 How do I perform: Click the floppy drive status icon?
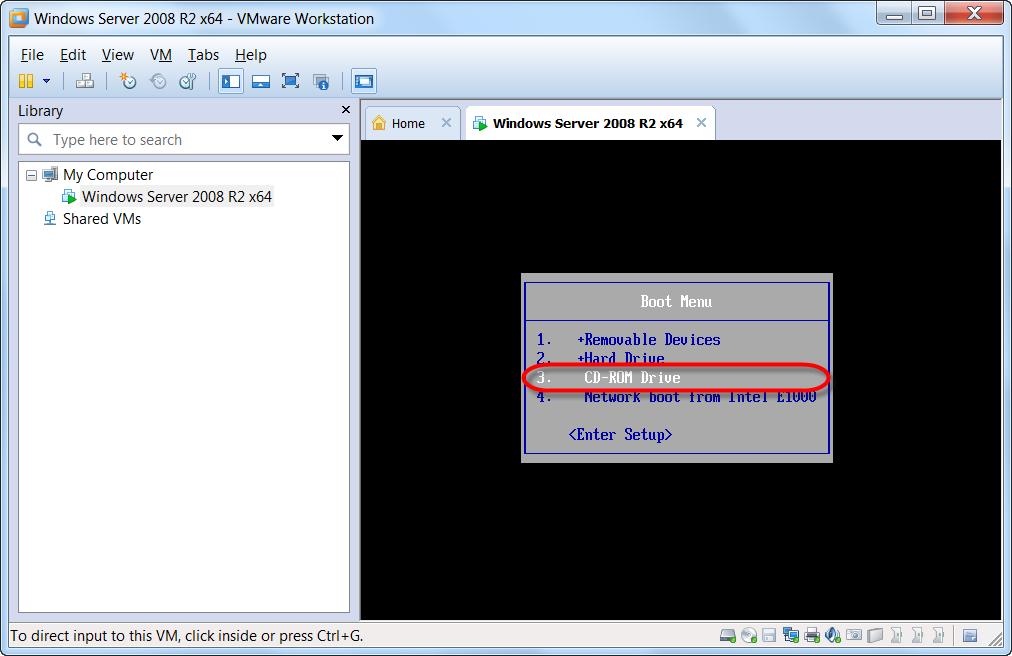pos(769,636)
